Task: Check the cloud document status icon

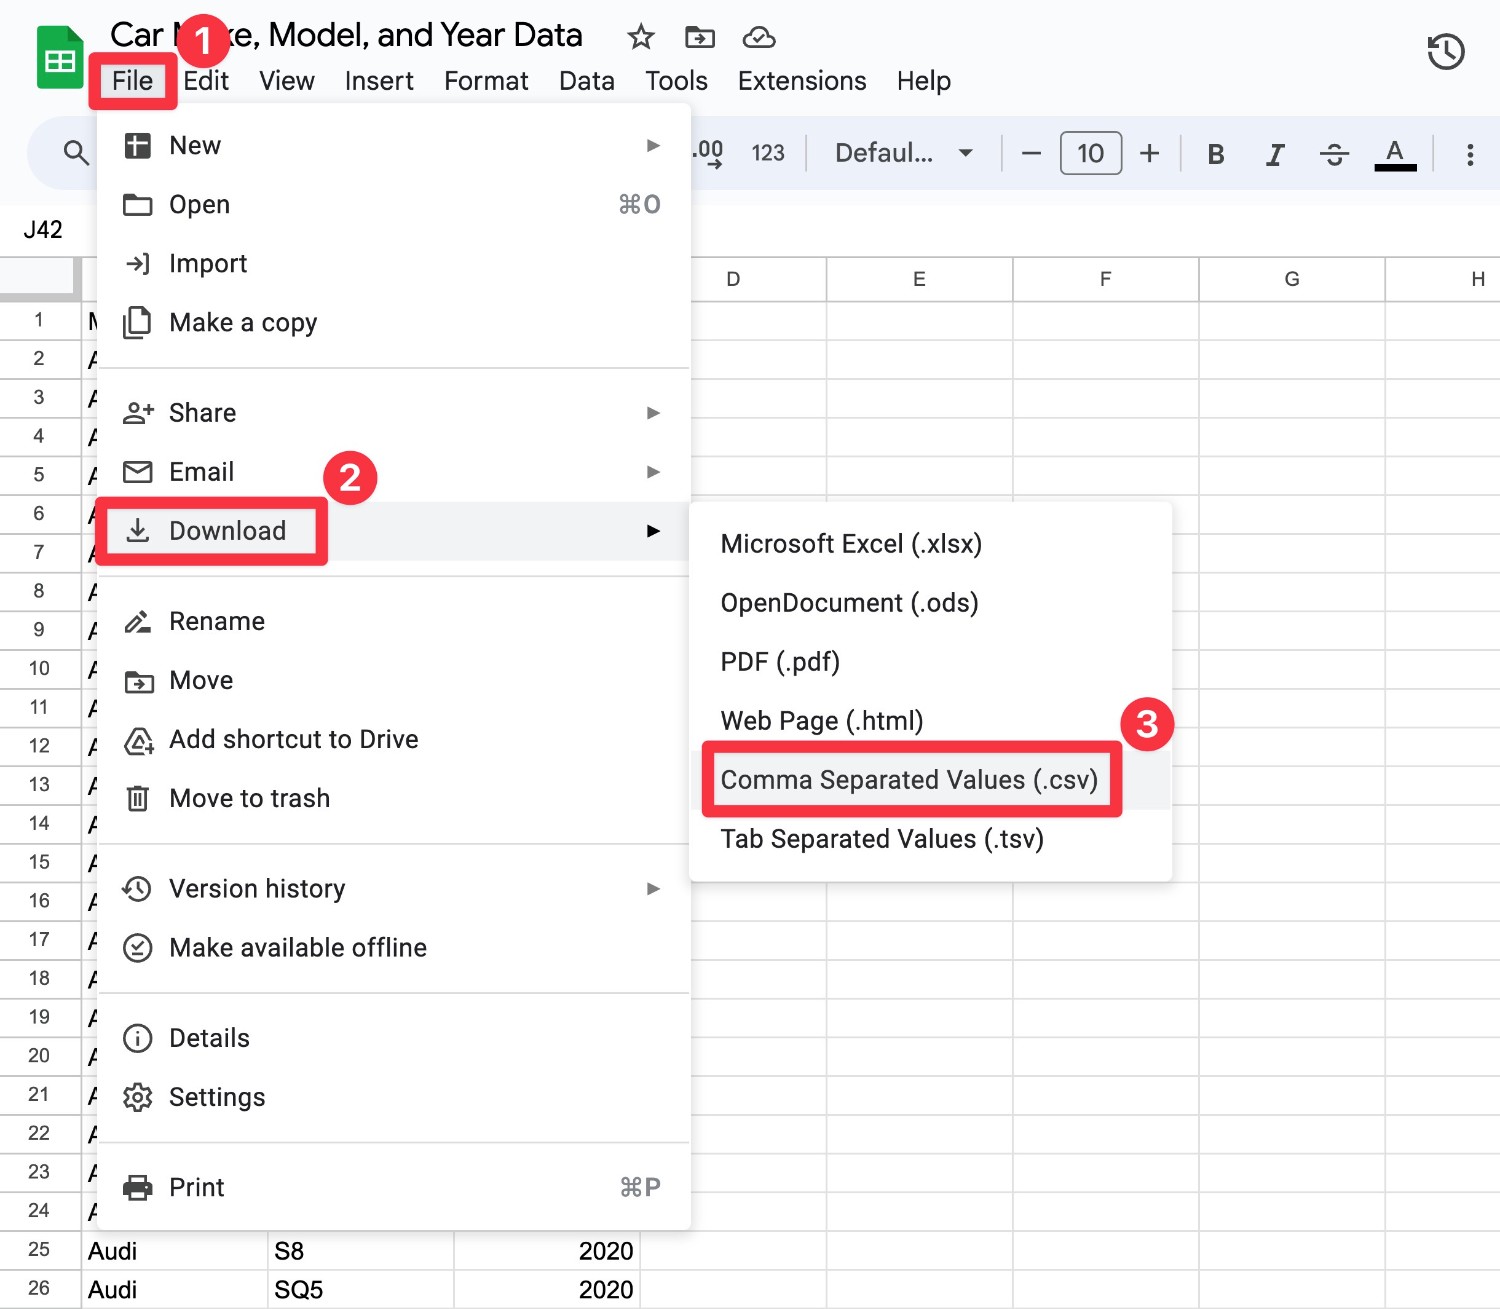Action: tap(759, 38)
